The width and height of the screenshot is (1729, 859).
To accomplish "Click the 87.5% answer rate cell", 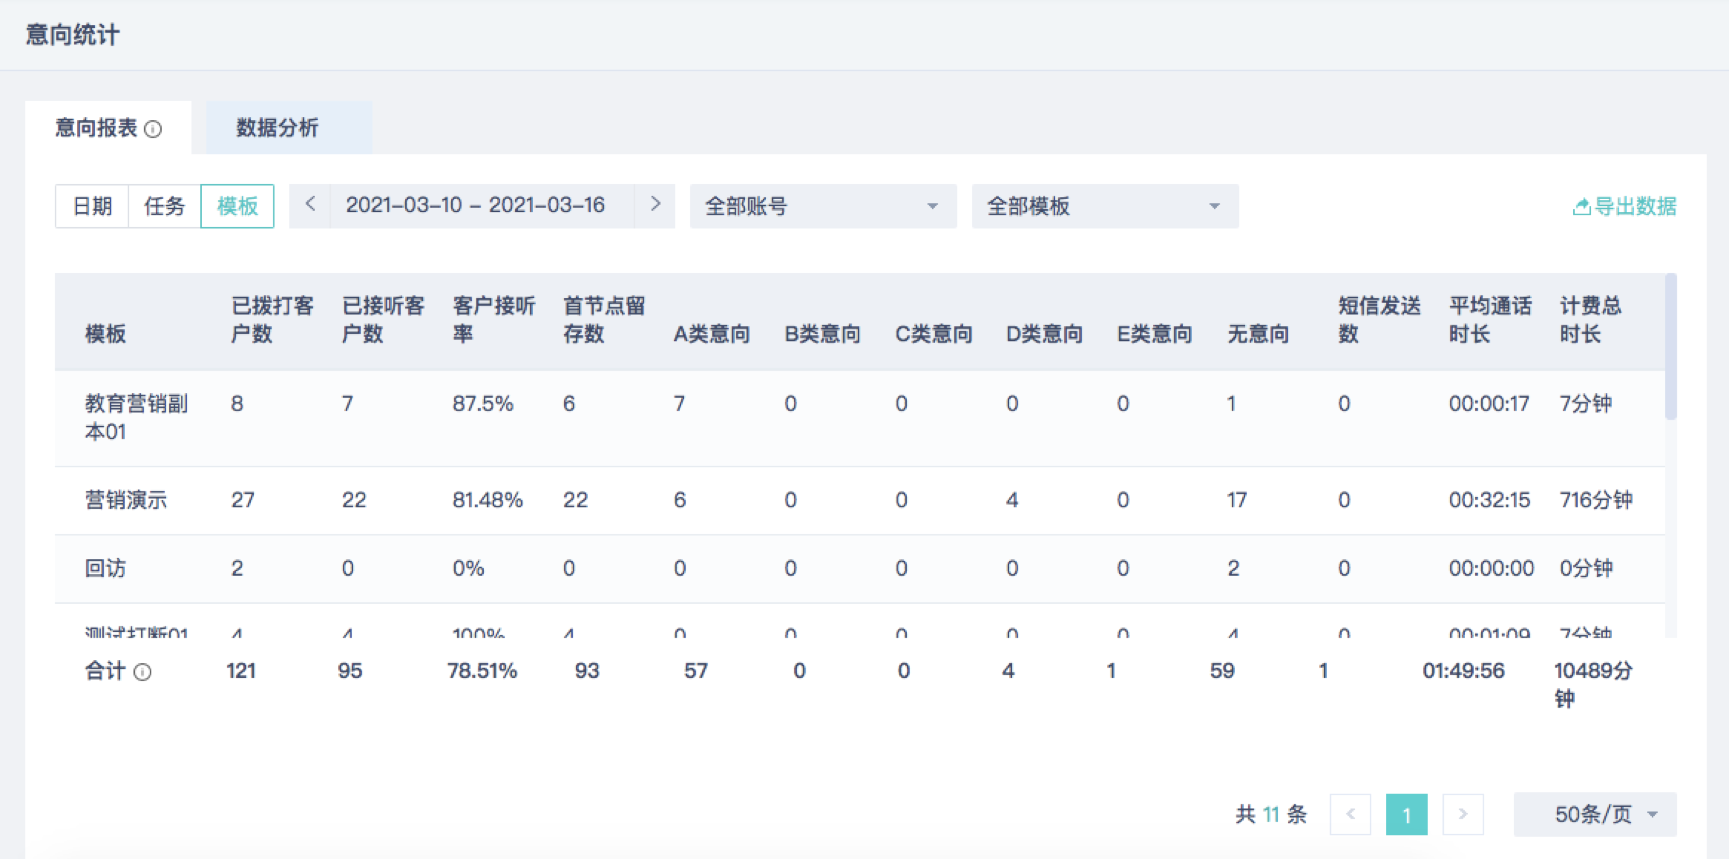I will point(483,404).
